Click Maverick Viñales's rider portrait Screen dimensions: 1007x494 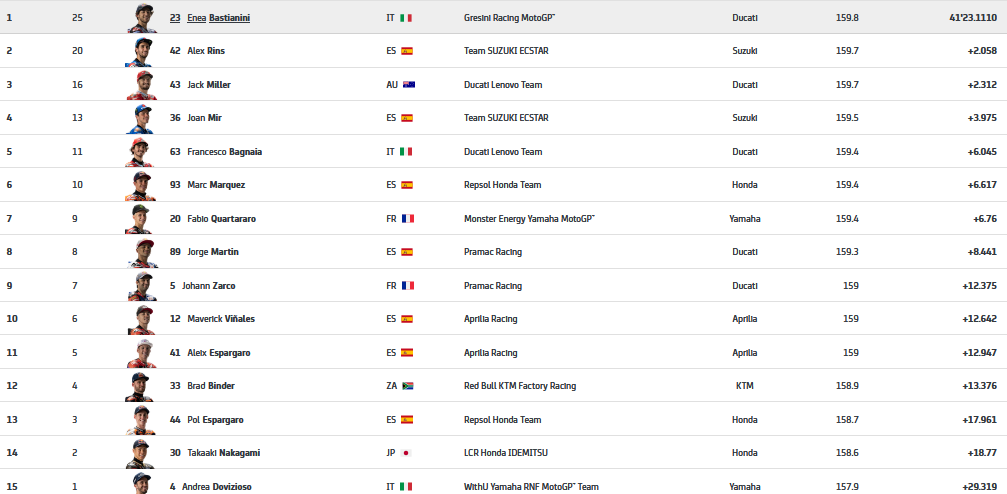pos(141,319)
